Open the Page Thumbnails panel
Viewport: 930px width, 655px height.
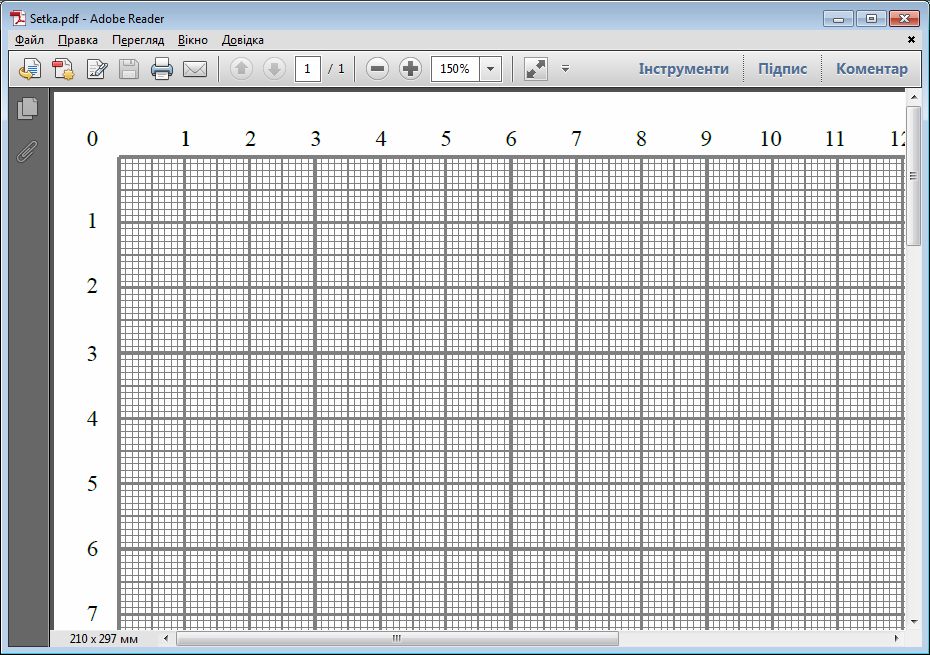(28, 107)
